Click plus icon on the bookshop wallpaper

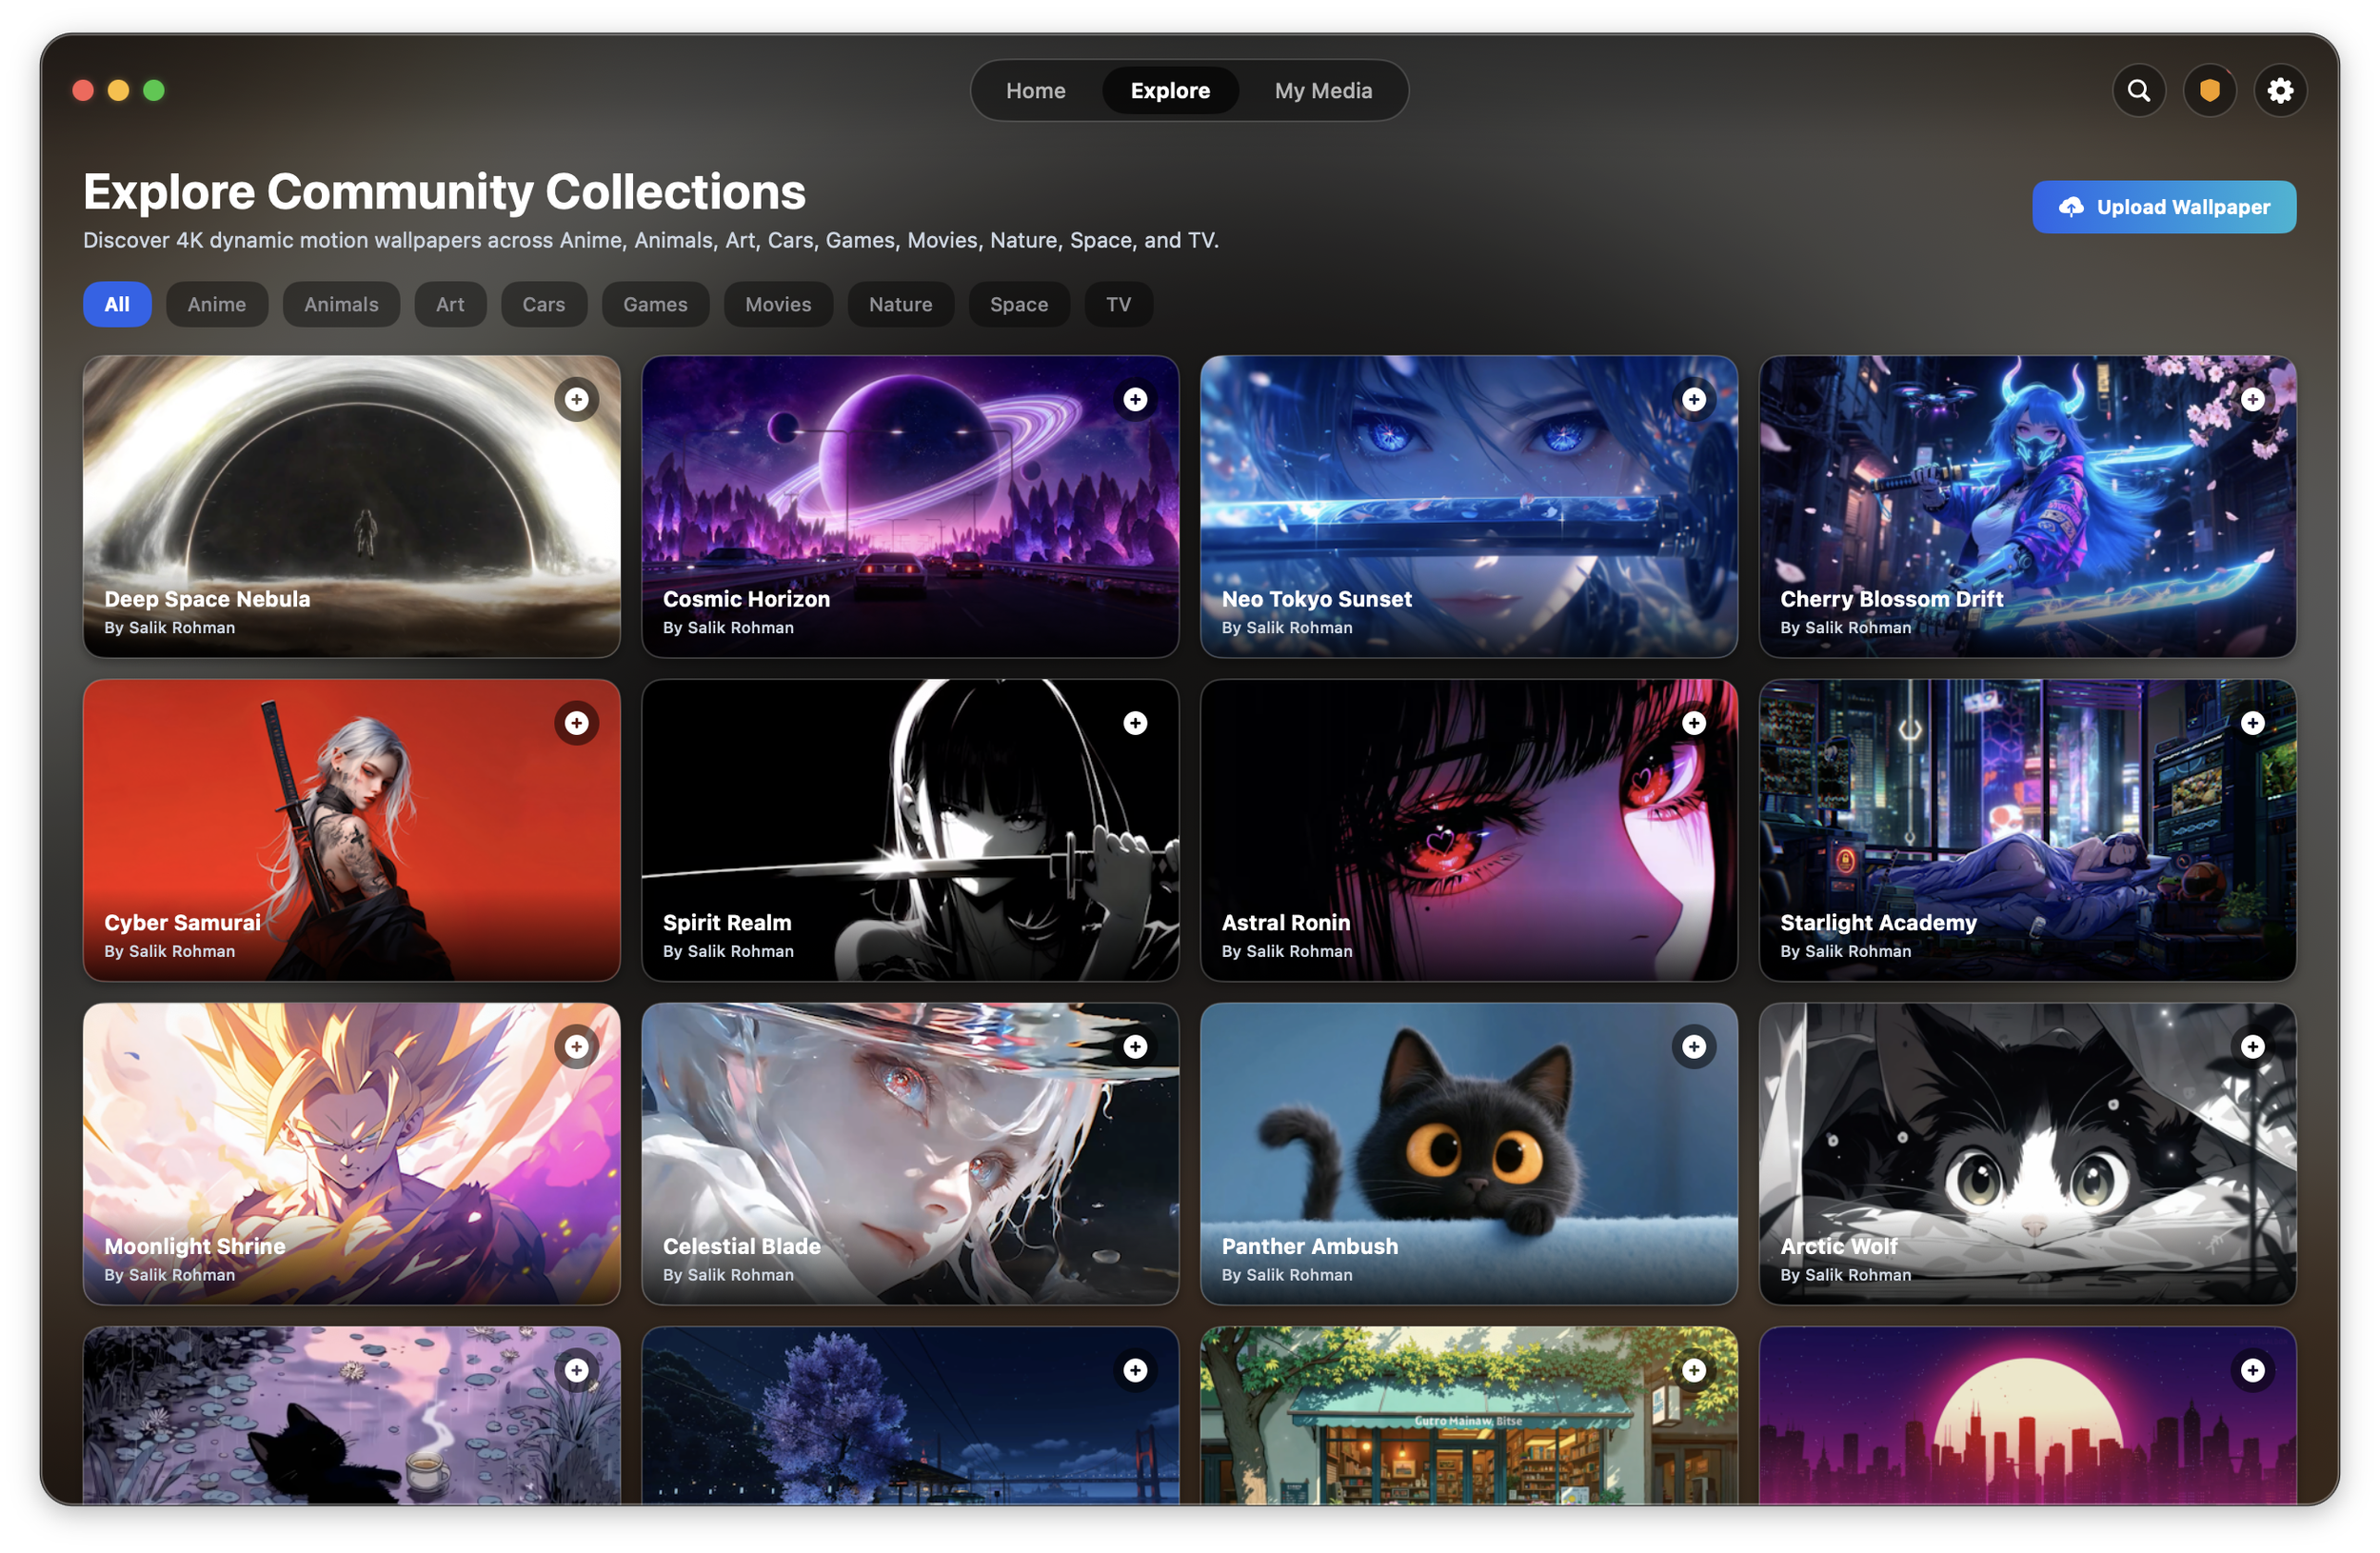[1694, 1370]
